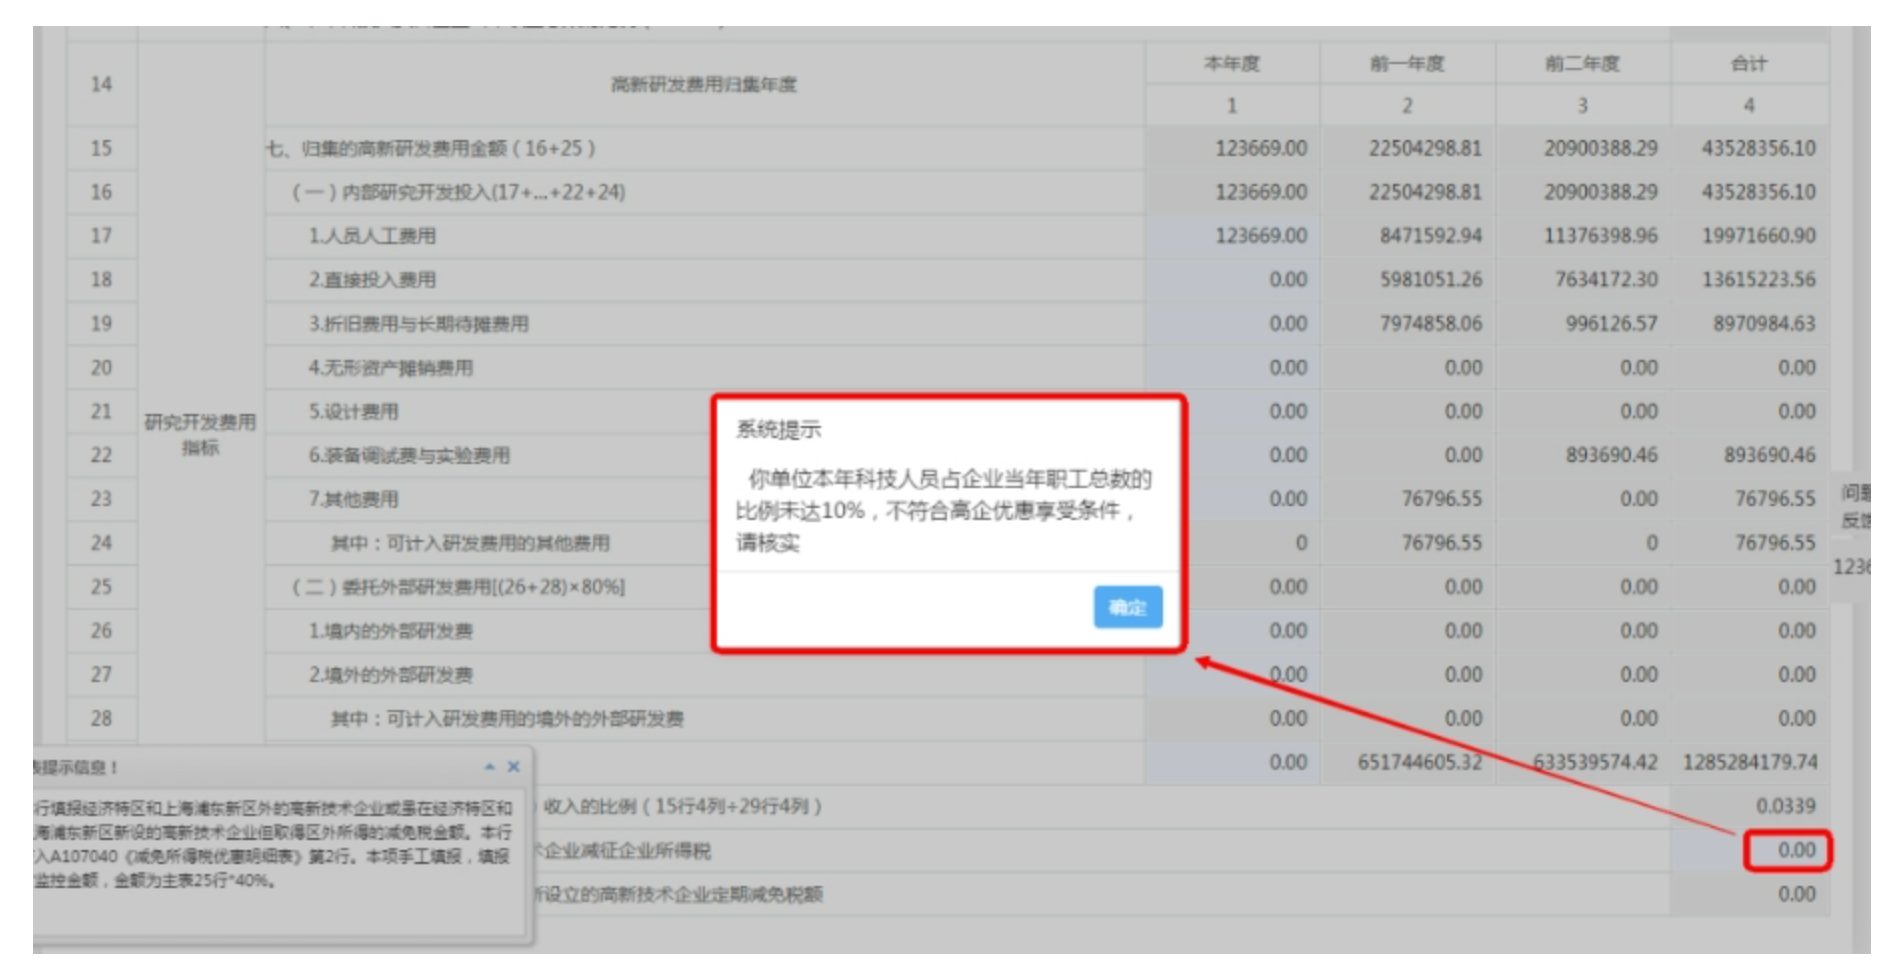The height and width of the screenshot is (965, 1883).
Task: Click total 43528356.10 in row 15
Action: [x=1759, y=148]
